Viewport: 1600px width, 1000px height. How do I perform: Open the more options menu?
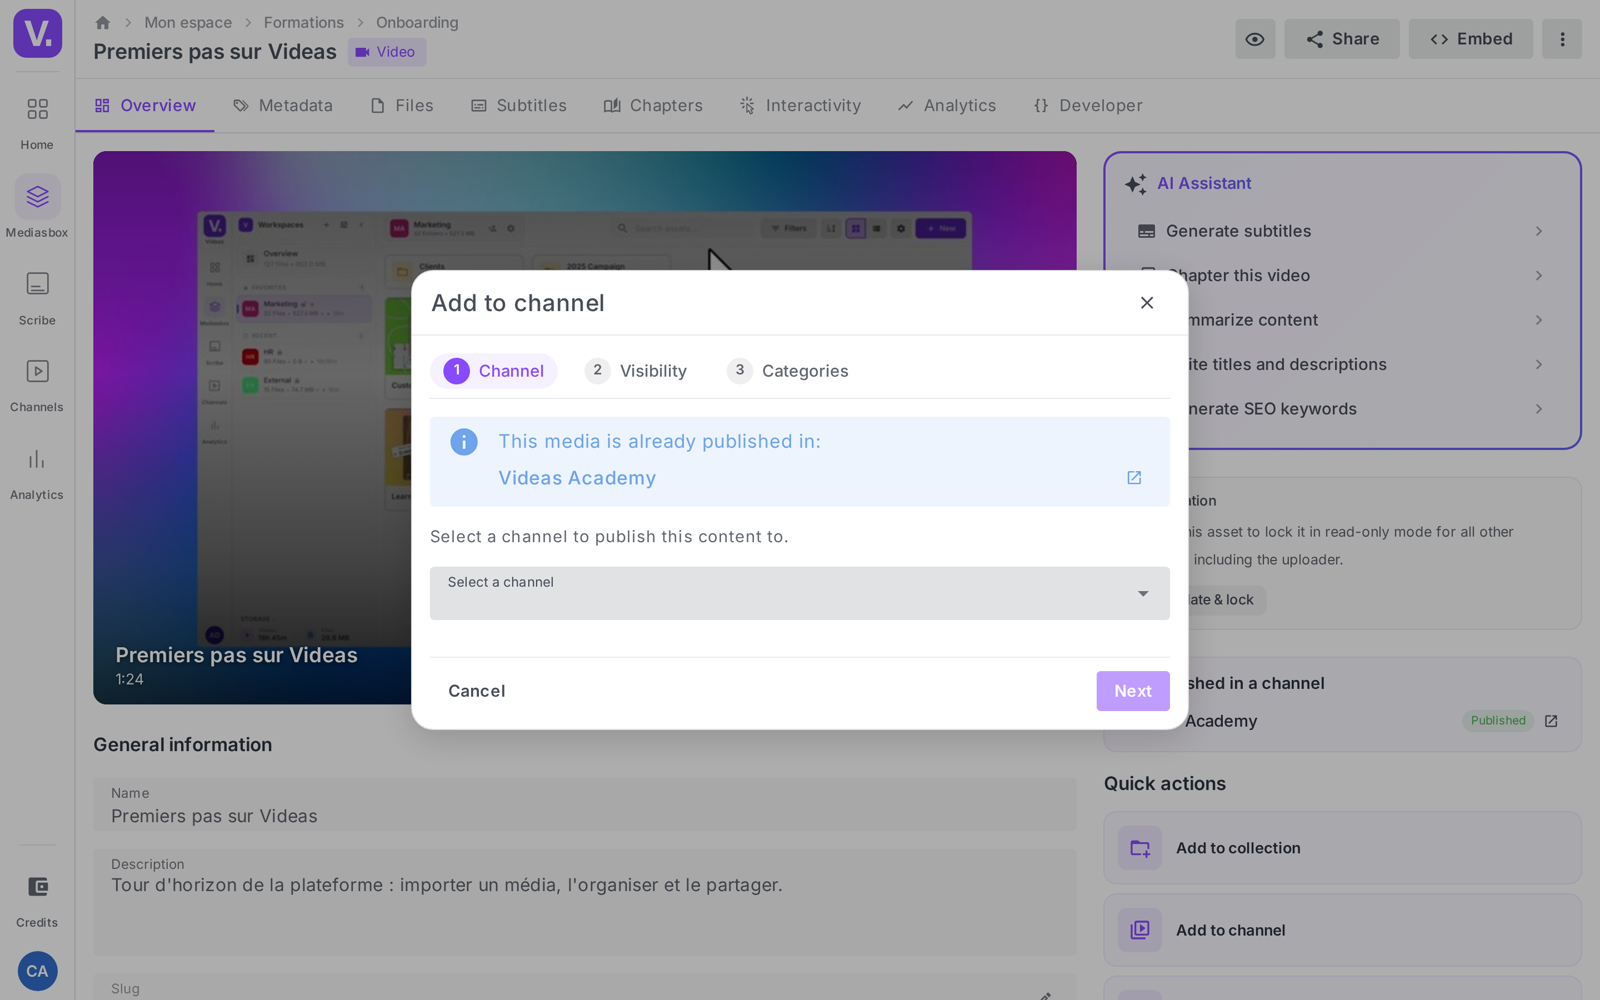(1562, 39)
